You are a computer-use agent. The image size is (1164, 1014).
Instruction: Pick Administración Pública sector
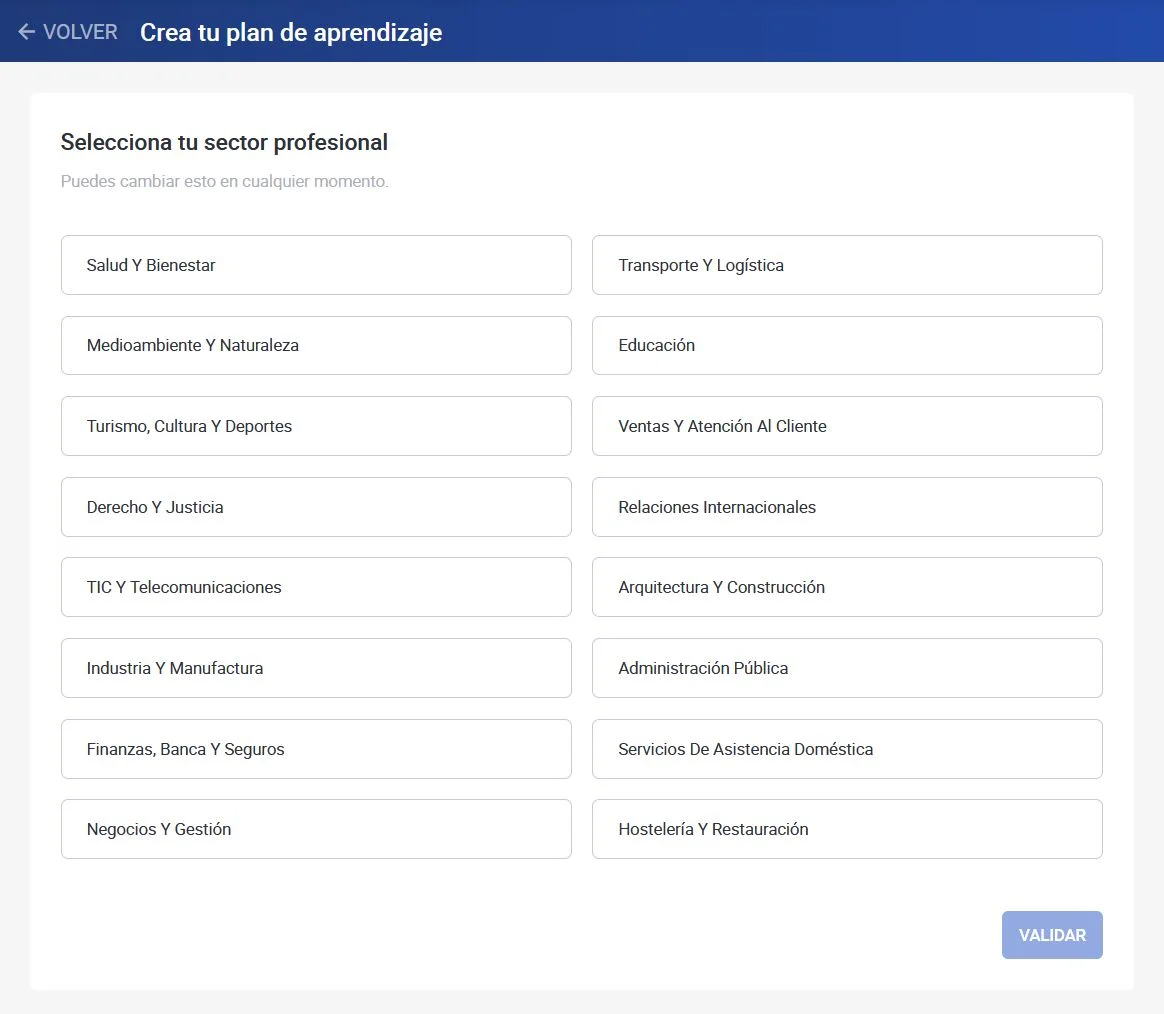tap(847, 668)
